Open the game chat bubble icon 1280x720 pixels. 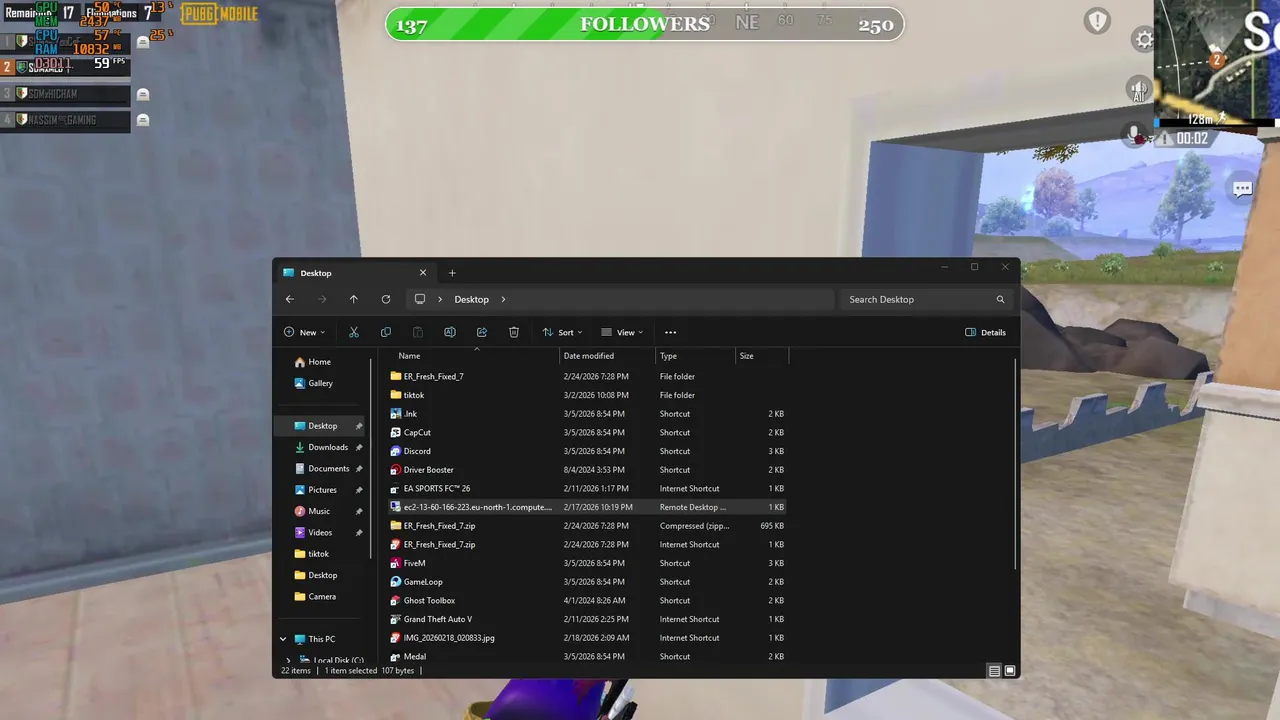(1242, 189)
